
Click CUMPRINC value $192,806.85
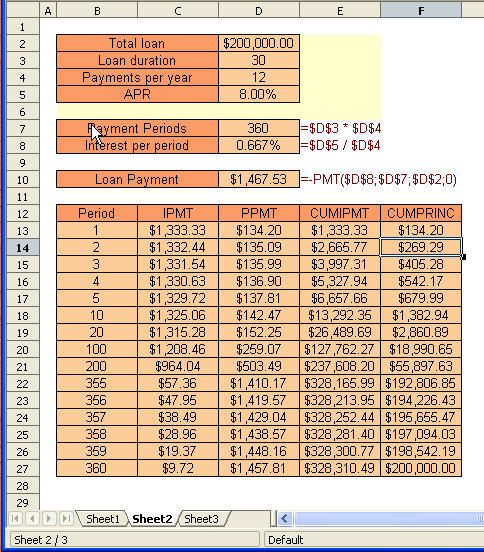(421, 383)
